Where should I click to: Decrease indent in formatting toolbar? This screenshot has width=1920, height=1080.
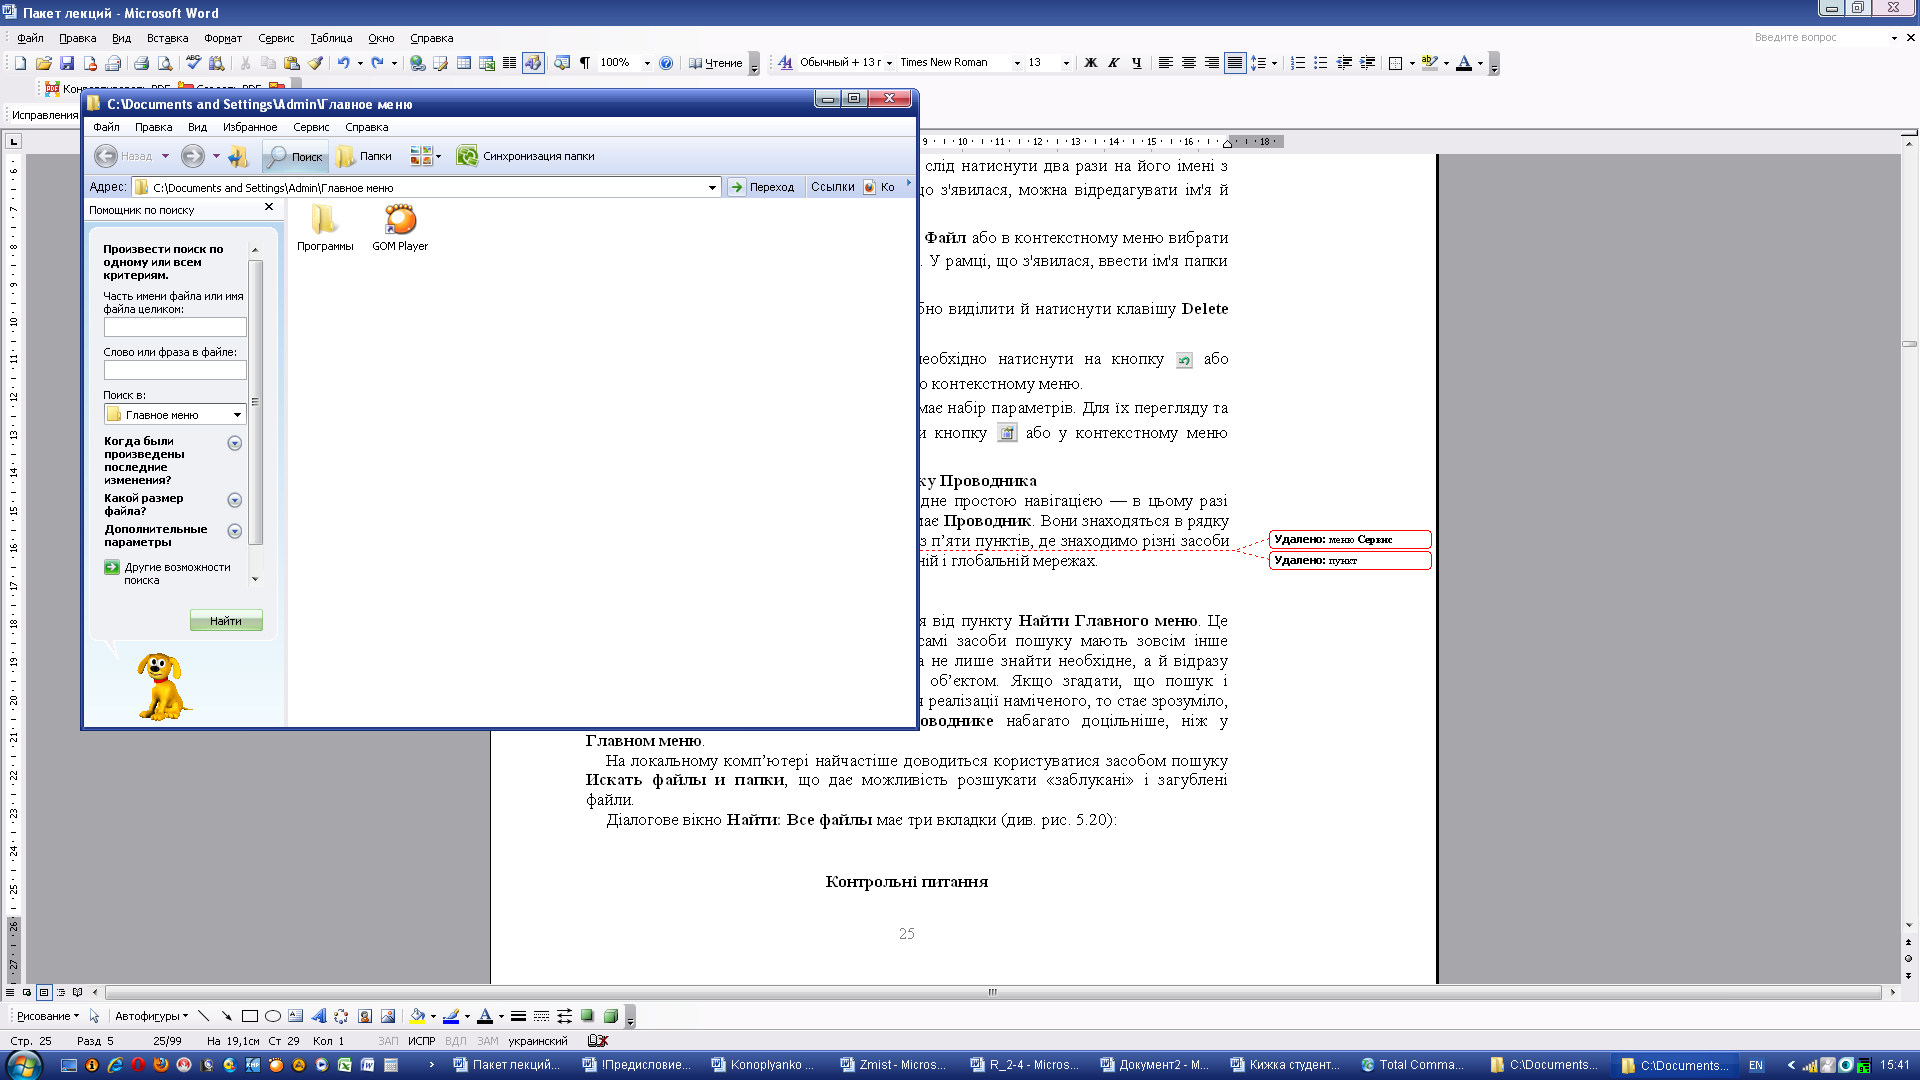click(x=1344, y=63)
